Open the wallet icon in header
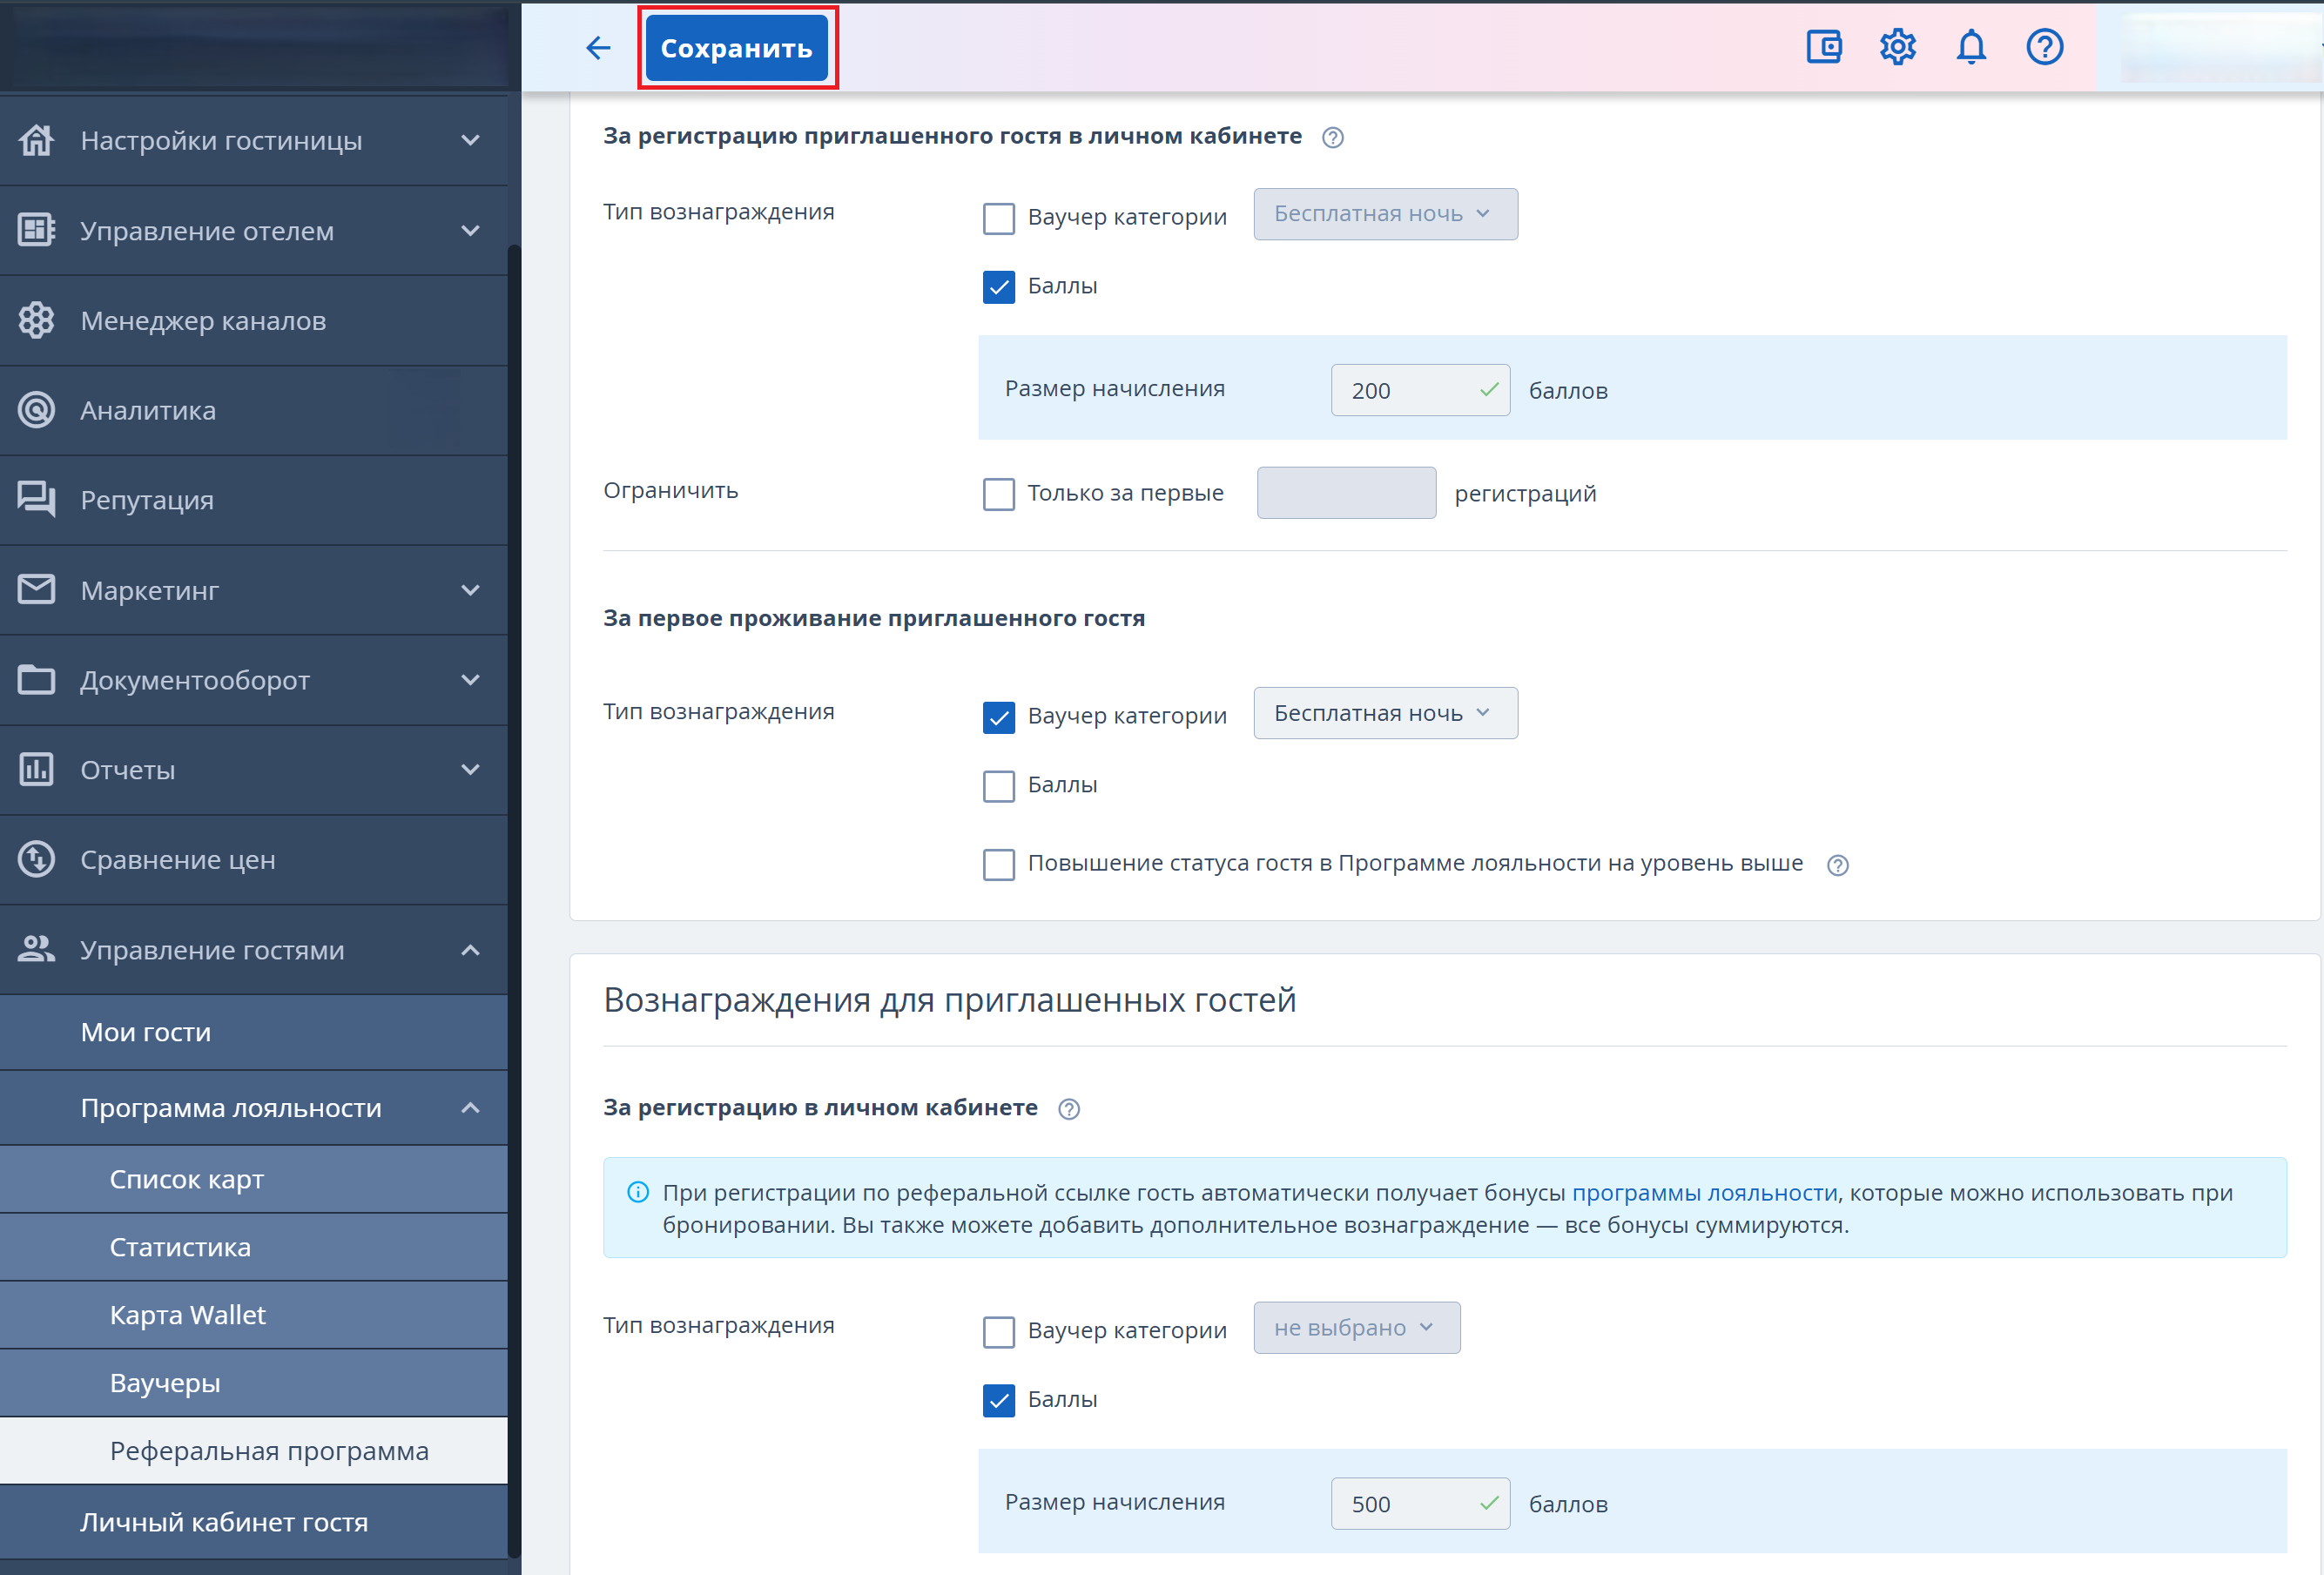 click(x=1823, y=47)
